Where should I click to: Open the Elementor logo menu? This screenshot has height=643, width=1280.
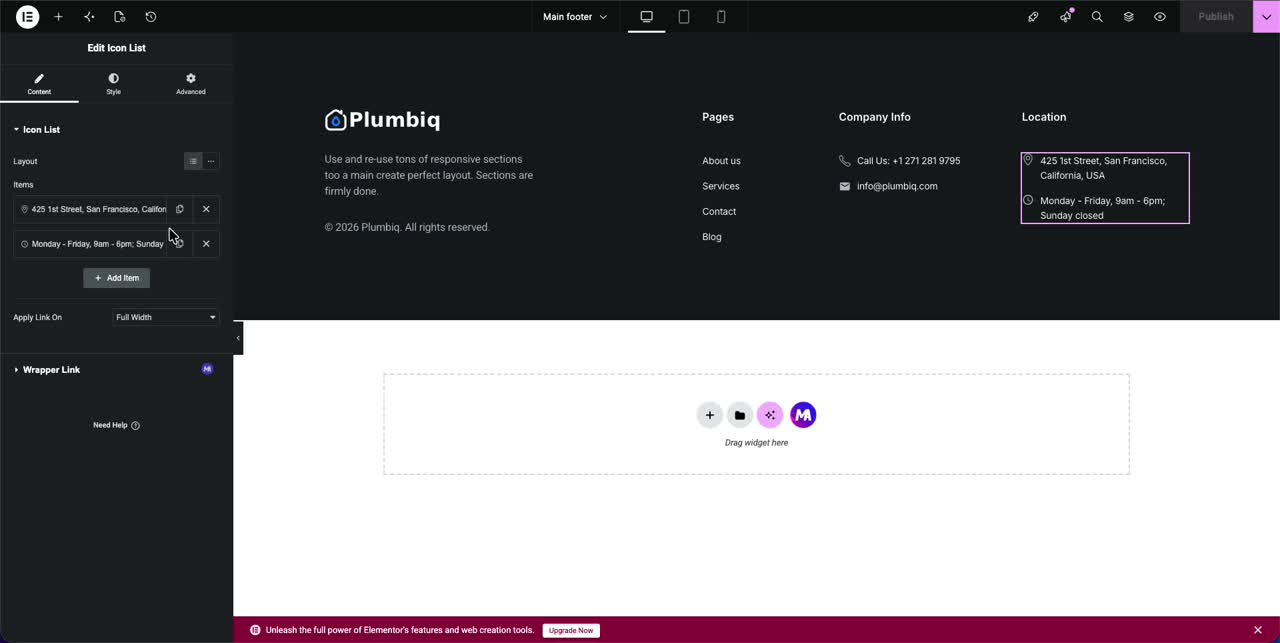28,17
